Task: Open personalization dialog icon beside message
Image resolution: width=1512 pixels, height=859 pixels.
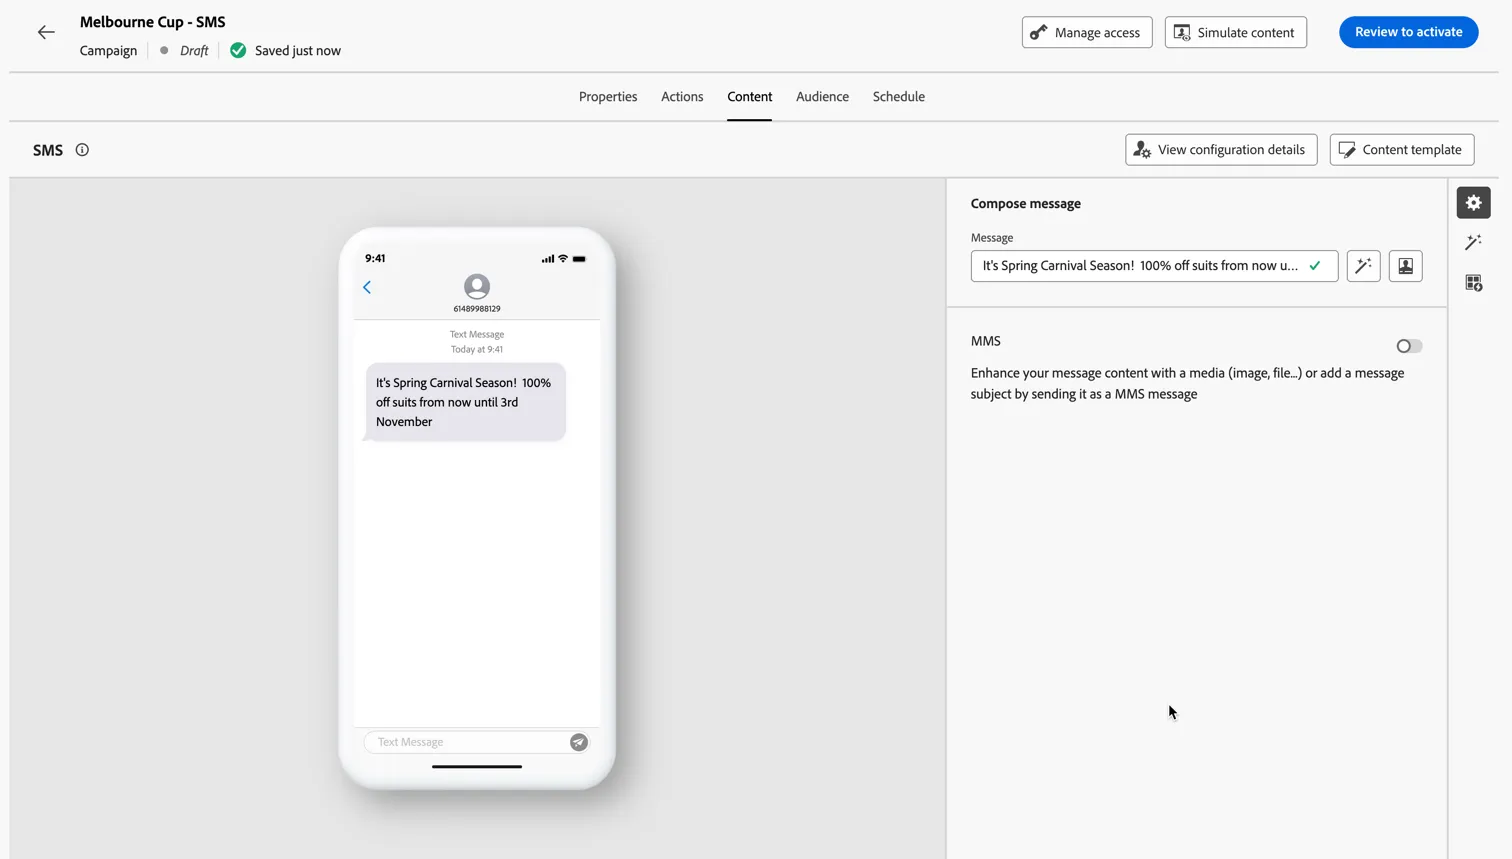Action: (1405, 266)
